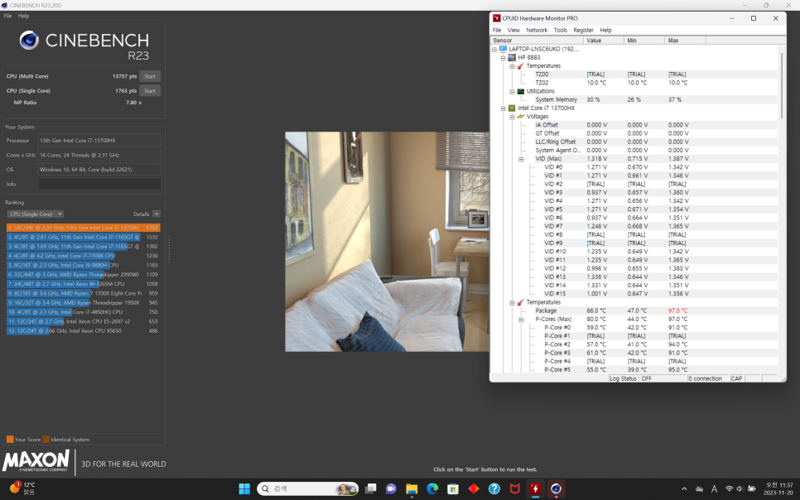
Task: Click the Hardware Monitor title bar icon
Action: pyautogui.click(x=496, y=18)
